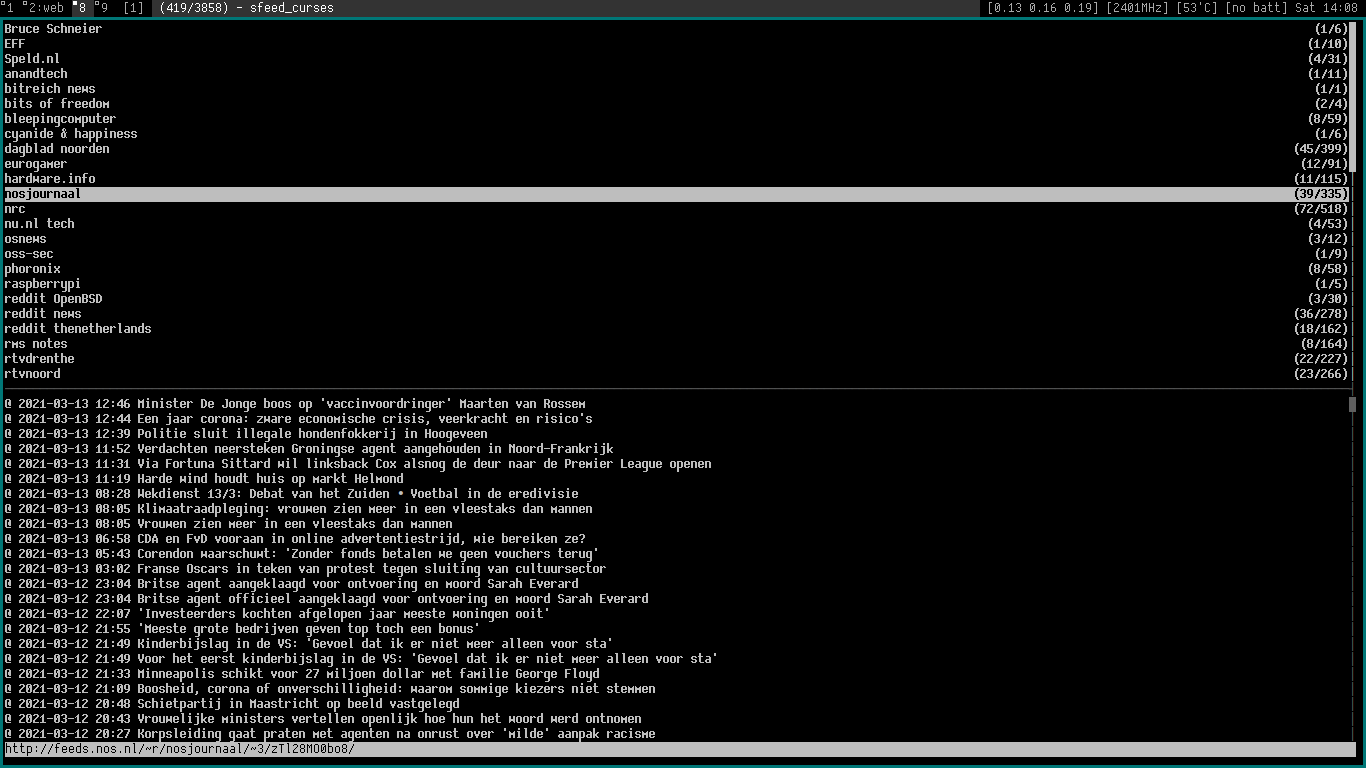The height and width of the screenshot is (768, 1366).
Task: Select the highlighted nosjournaal feed
Action: pos(43,194)
